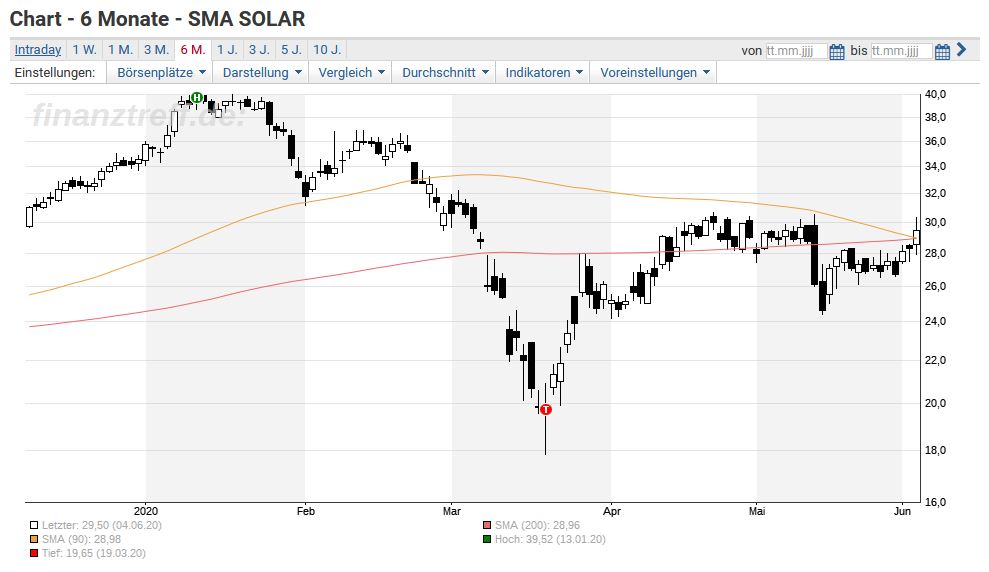Screen dimensions: 989x572
Task: Select the 5 J. time range tab
Action: pyautogui.click(x=291, y=49)
